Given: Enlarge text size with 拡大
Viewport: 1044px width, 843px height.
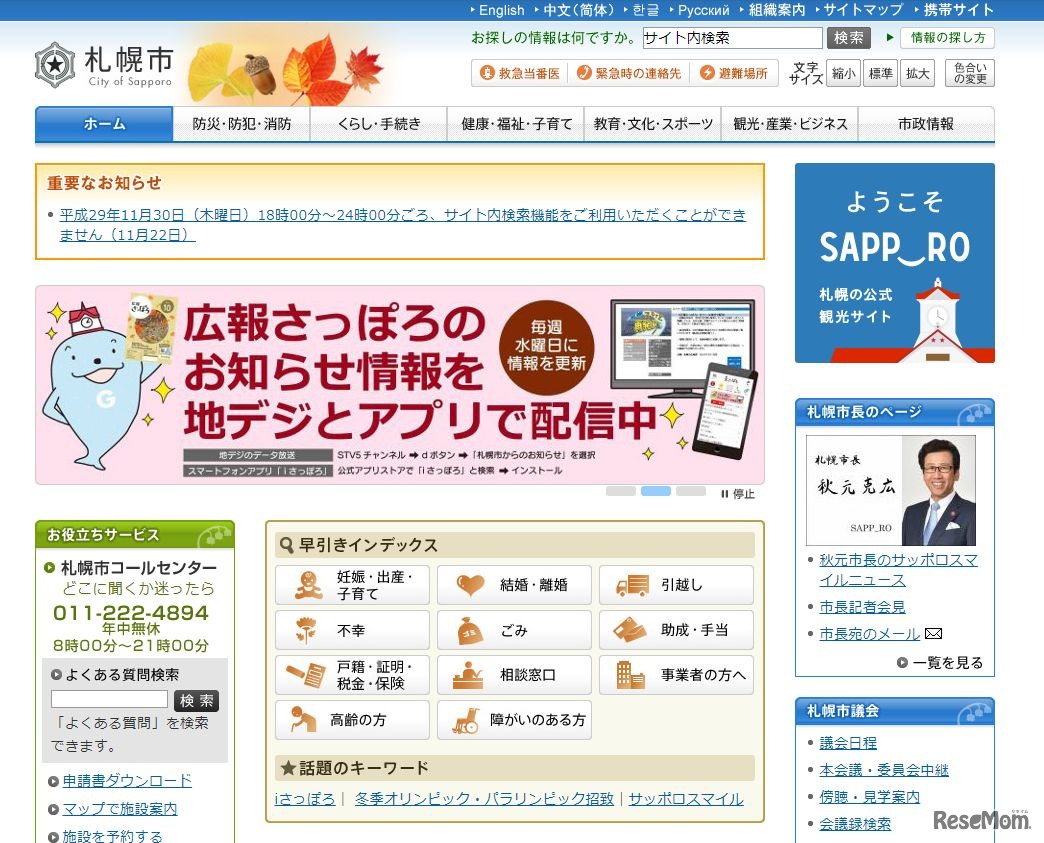Looking at the screenshot, I should 917,73.
